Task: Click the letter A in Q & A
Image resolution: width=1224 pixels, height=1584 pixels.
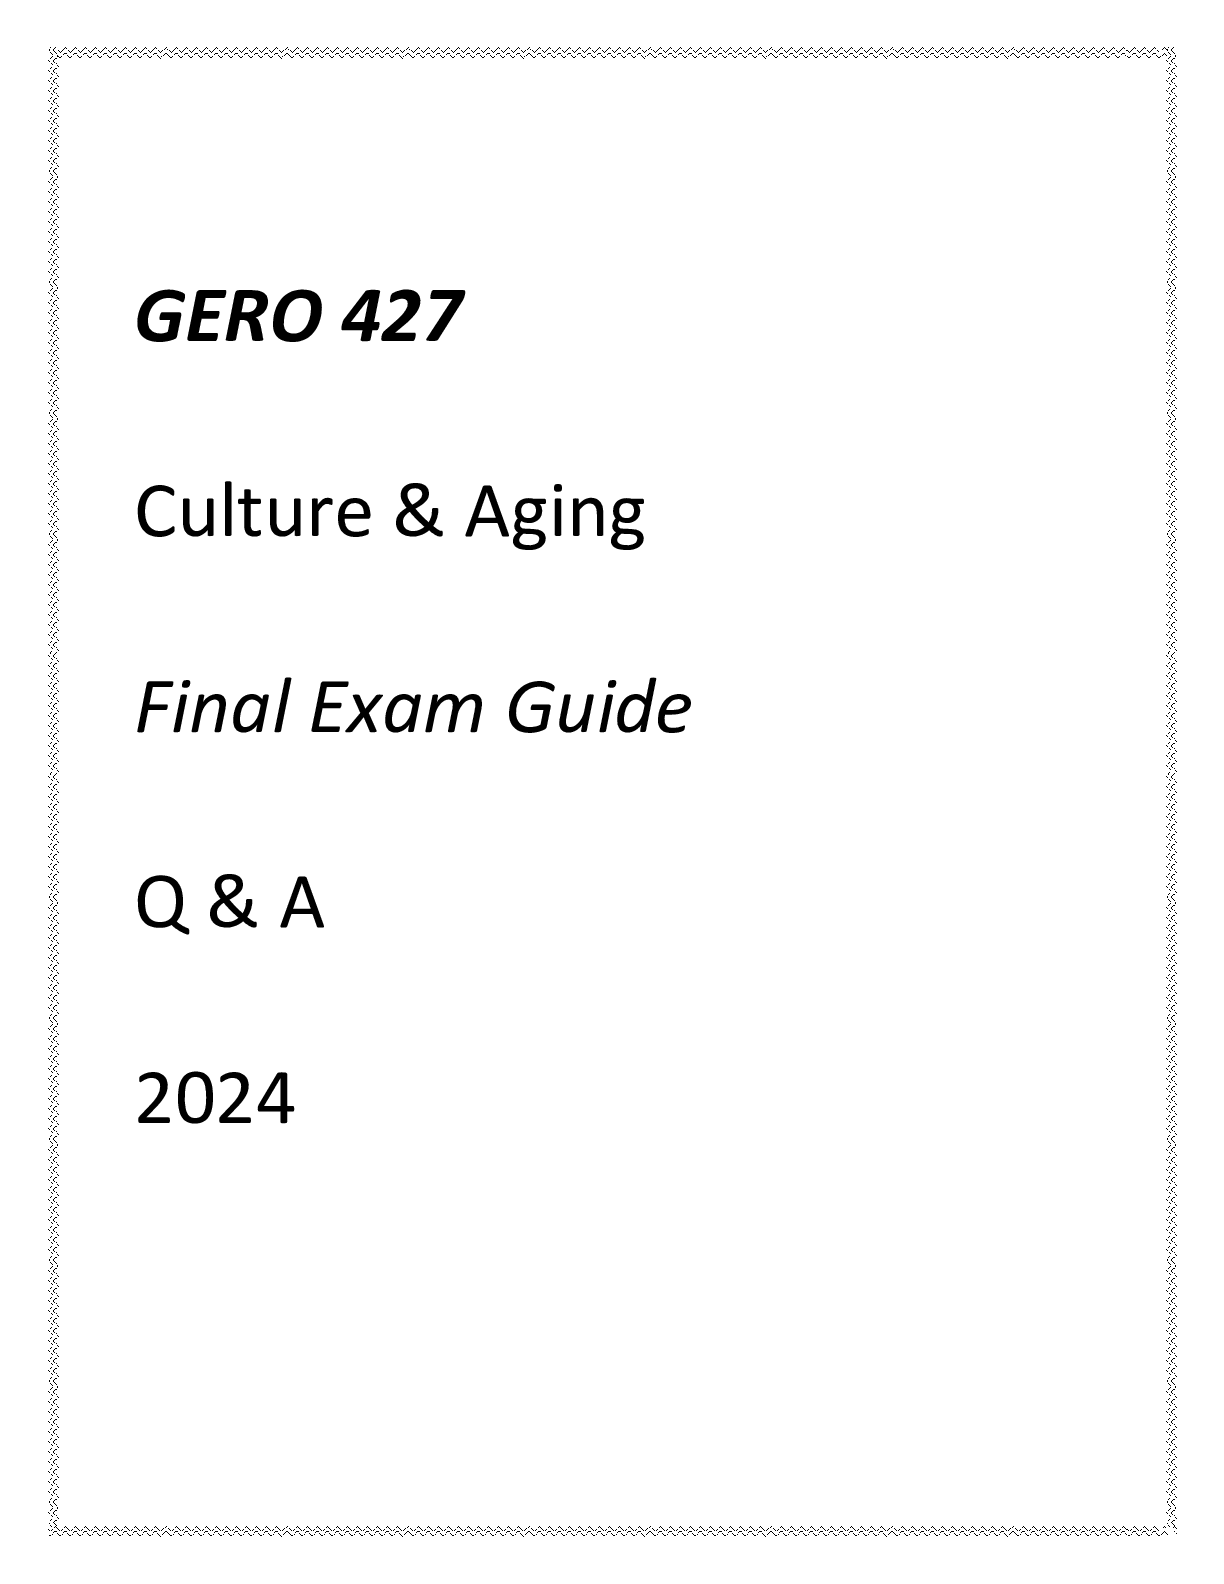Action: pyautogui.click(x=301, y=903)
